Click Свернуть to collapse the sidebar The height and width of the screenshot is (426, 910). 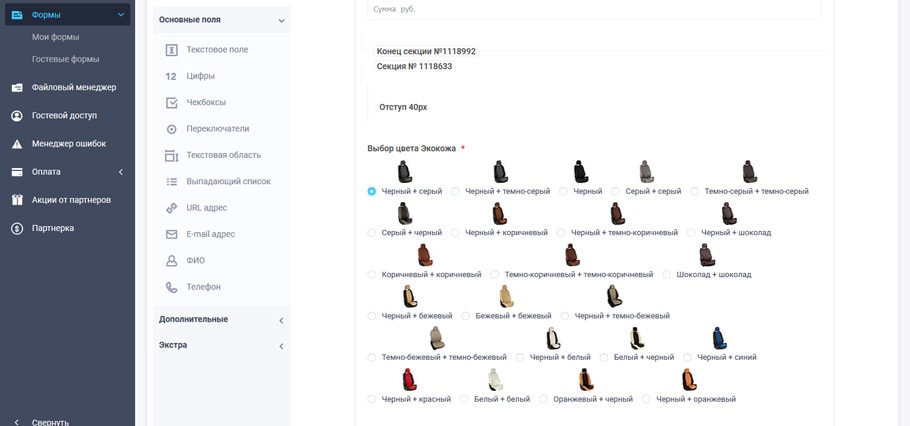pos(50,422)
